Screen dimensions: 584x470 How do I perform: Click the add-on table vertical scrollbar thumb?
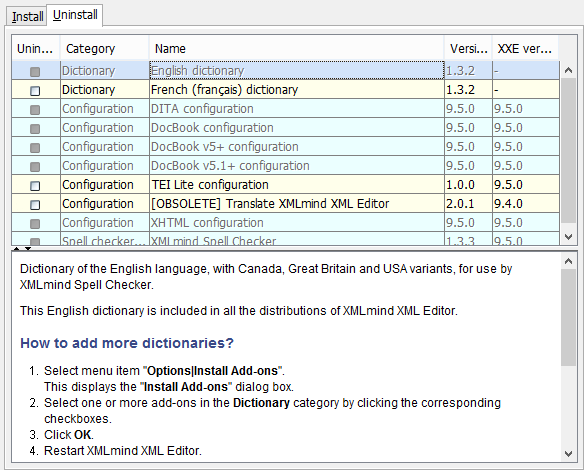click(568, 151)
